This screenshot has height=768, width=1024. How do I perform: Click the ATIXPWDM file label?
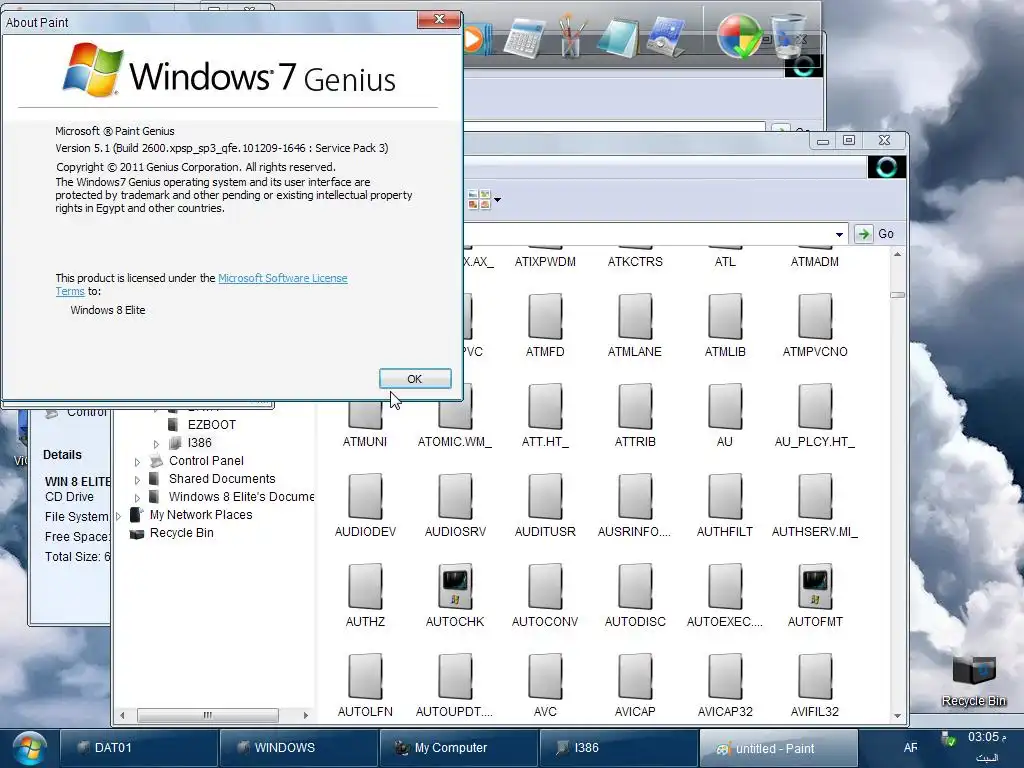[545, 262]
